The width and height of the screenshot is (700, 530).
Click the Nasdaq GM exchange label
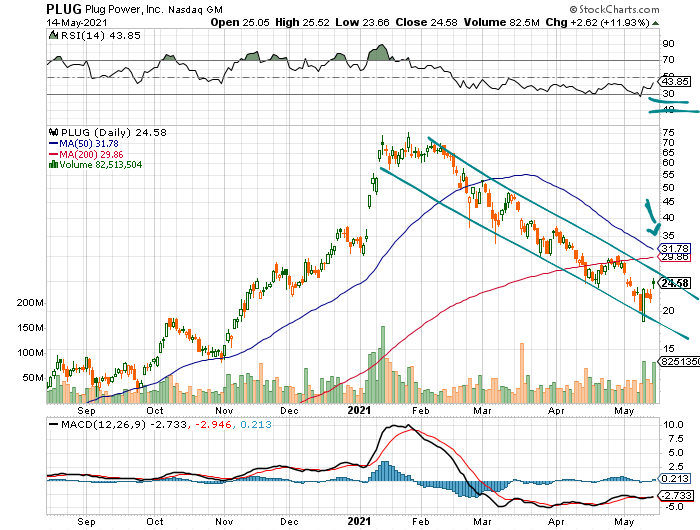(195, 10)
